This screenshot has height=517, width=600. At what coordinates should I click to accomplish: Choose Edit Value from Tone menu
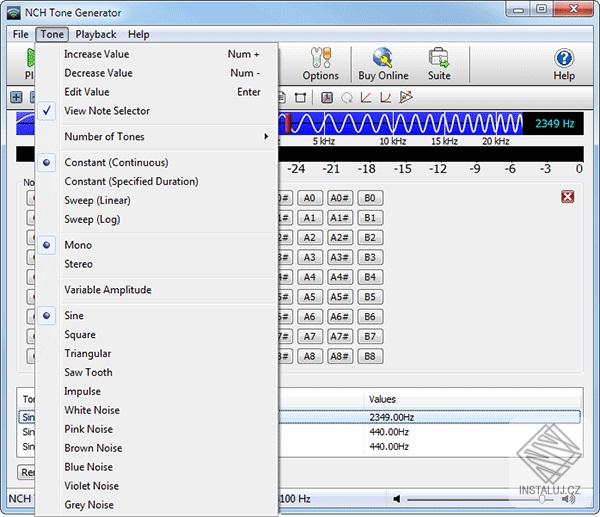[x=157, y=92]
